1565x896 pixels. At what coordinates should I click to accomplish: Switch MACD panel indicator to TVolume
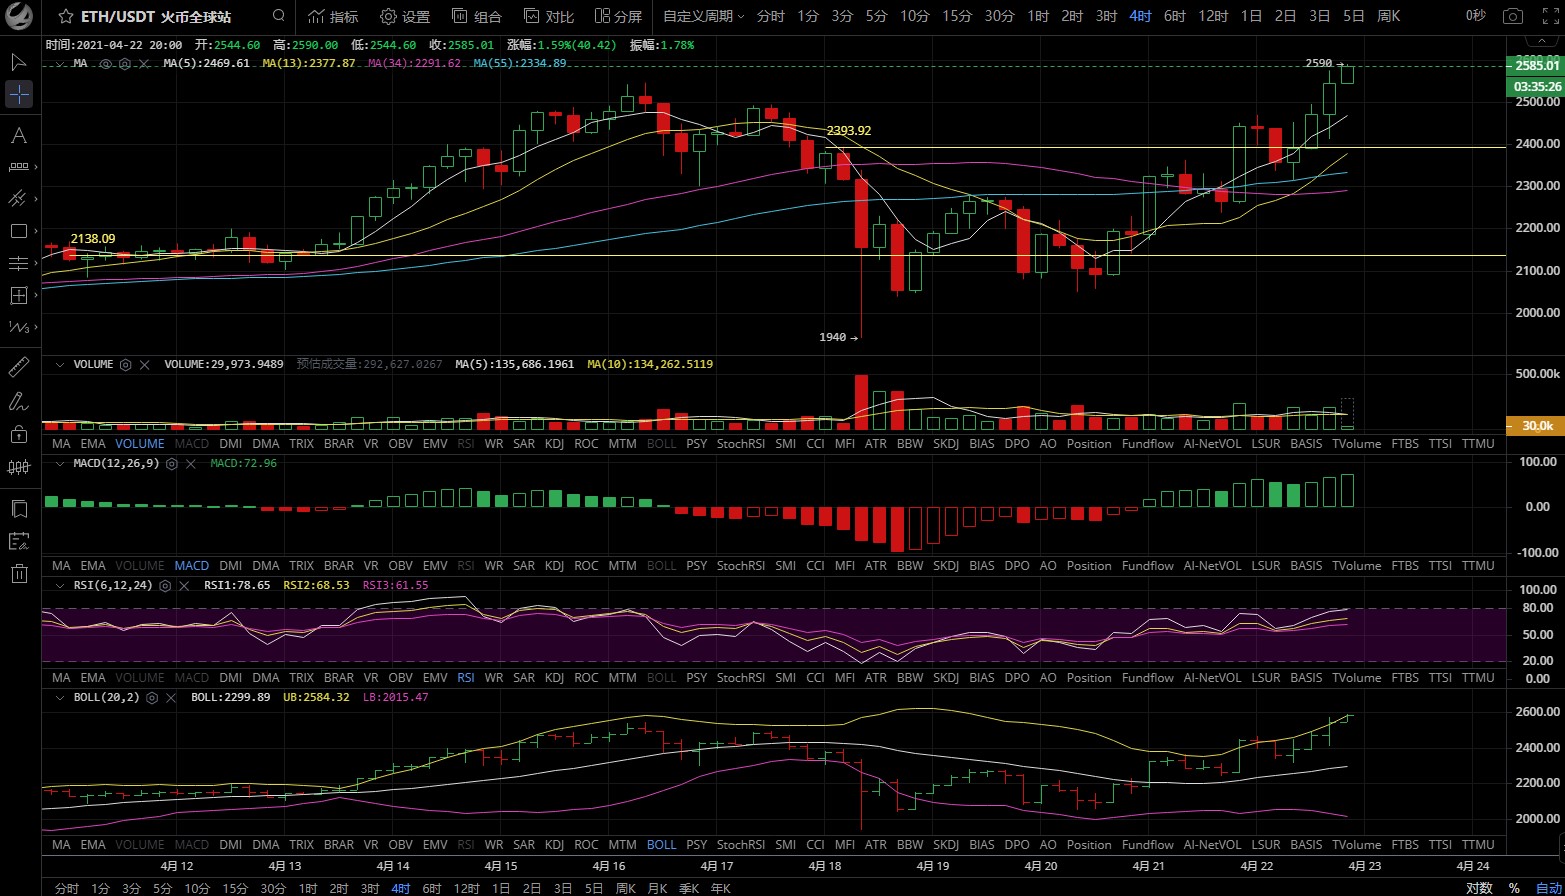pyautogui.click(x=1356, y=565)
